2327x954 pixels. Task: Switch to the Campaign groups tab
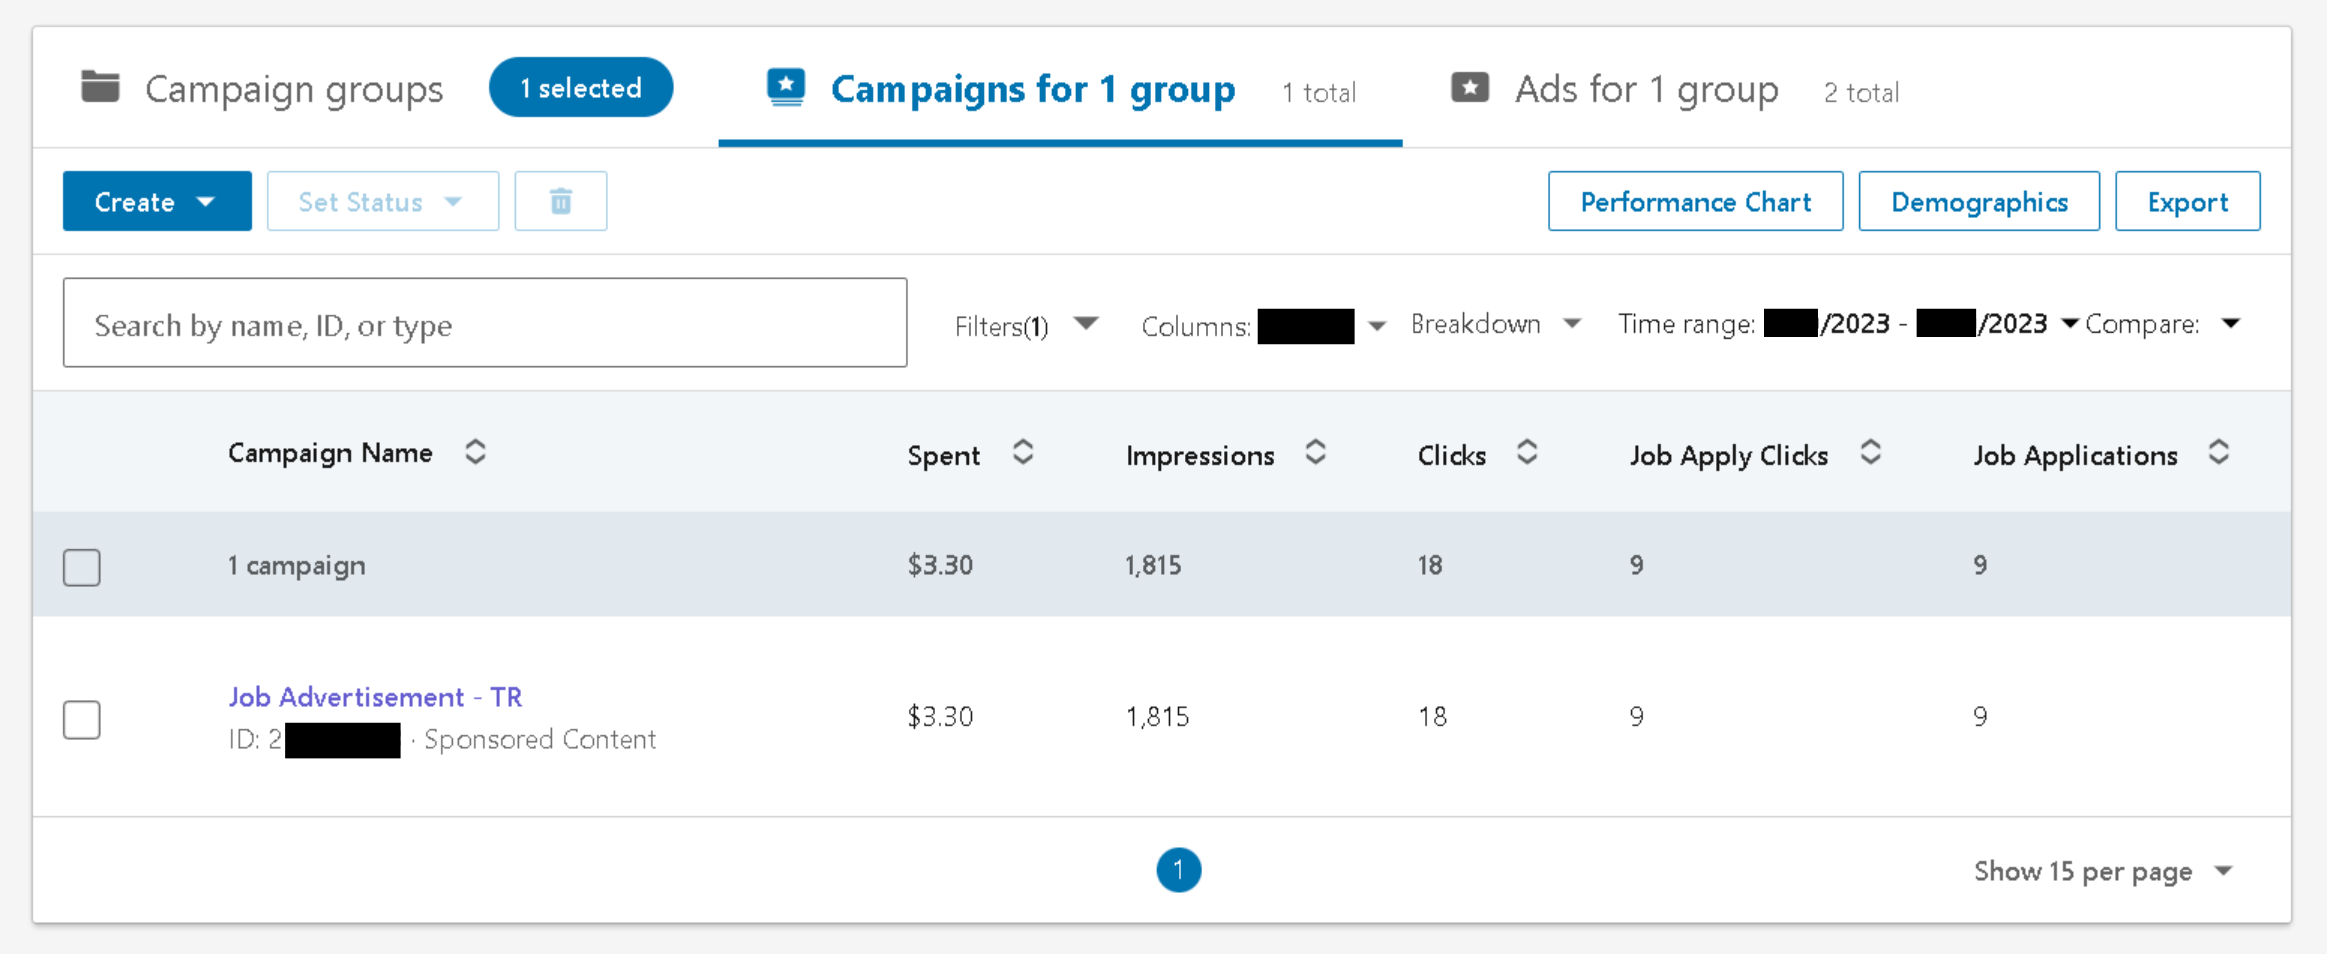[293, 89]
